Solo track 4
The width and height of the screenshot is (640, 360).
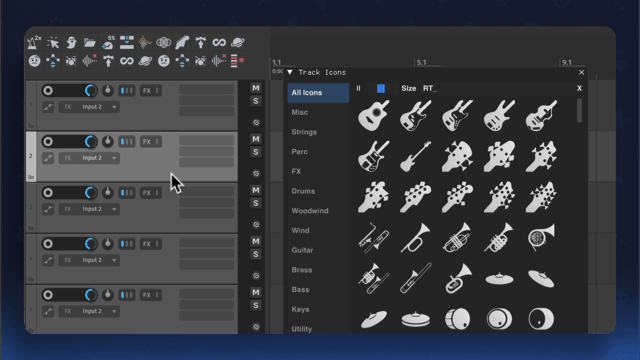pos(256,254)
